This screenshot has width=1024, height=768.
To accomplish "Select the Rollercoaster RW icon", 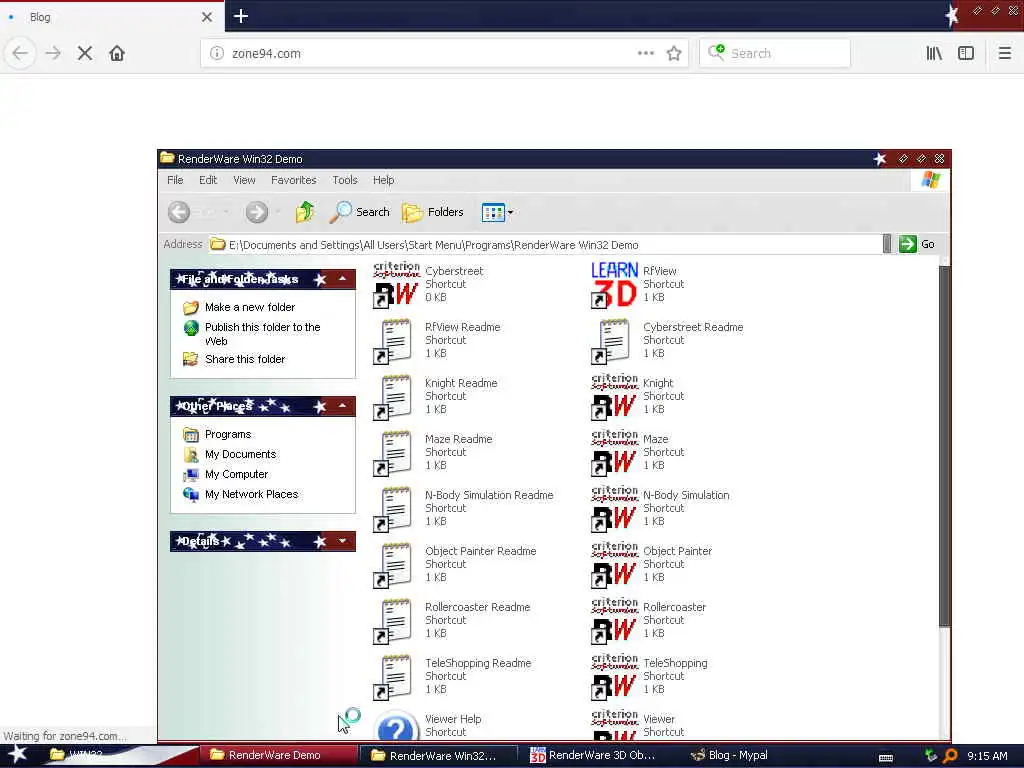I will (614, 622).
